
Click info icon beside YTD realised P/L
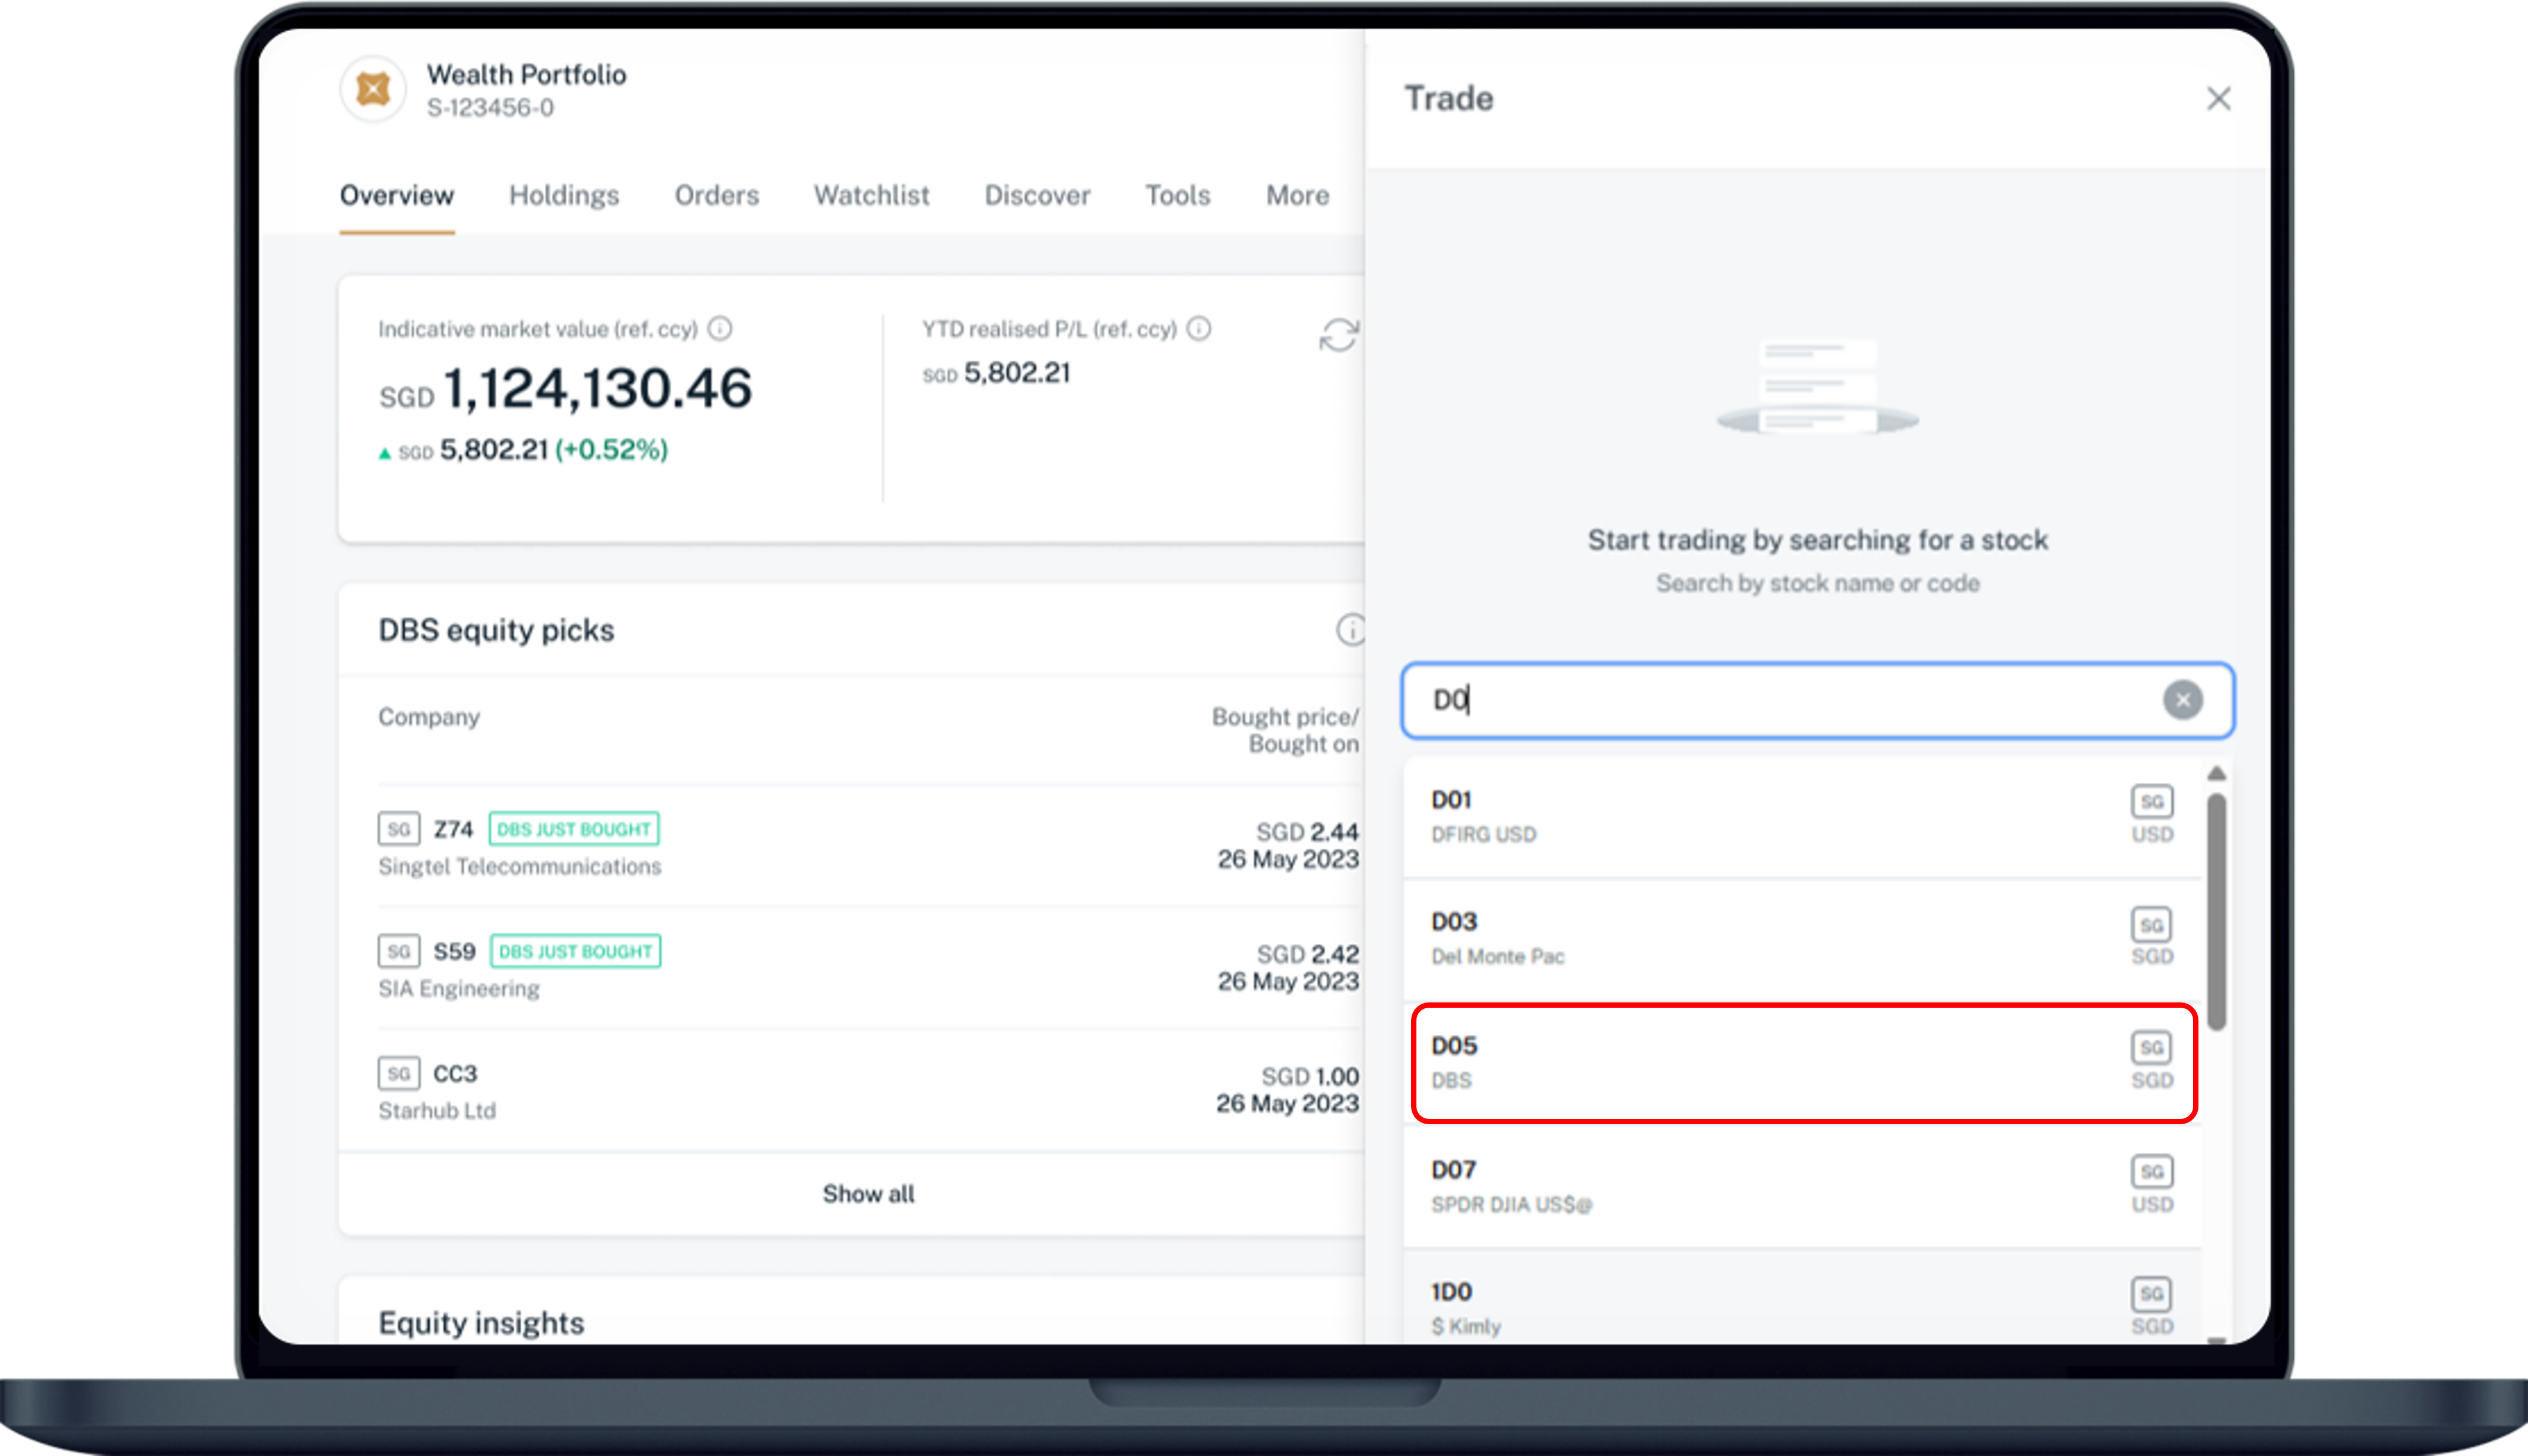click(1199, 328)
